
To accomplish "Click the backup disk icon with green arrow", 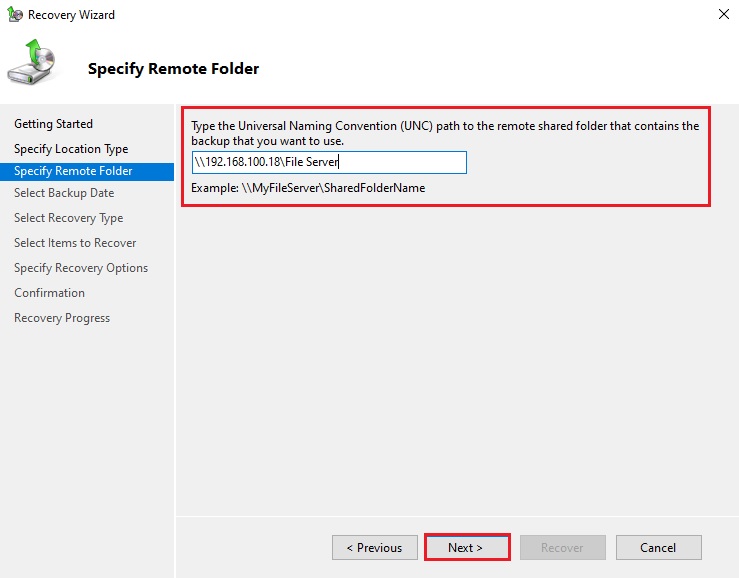I will pyautogui.click(x=34, y=64).
